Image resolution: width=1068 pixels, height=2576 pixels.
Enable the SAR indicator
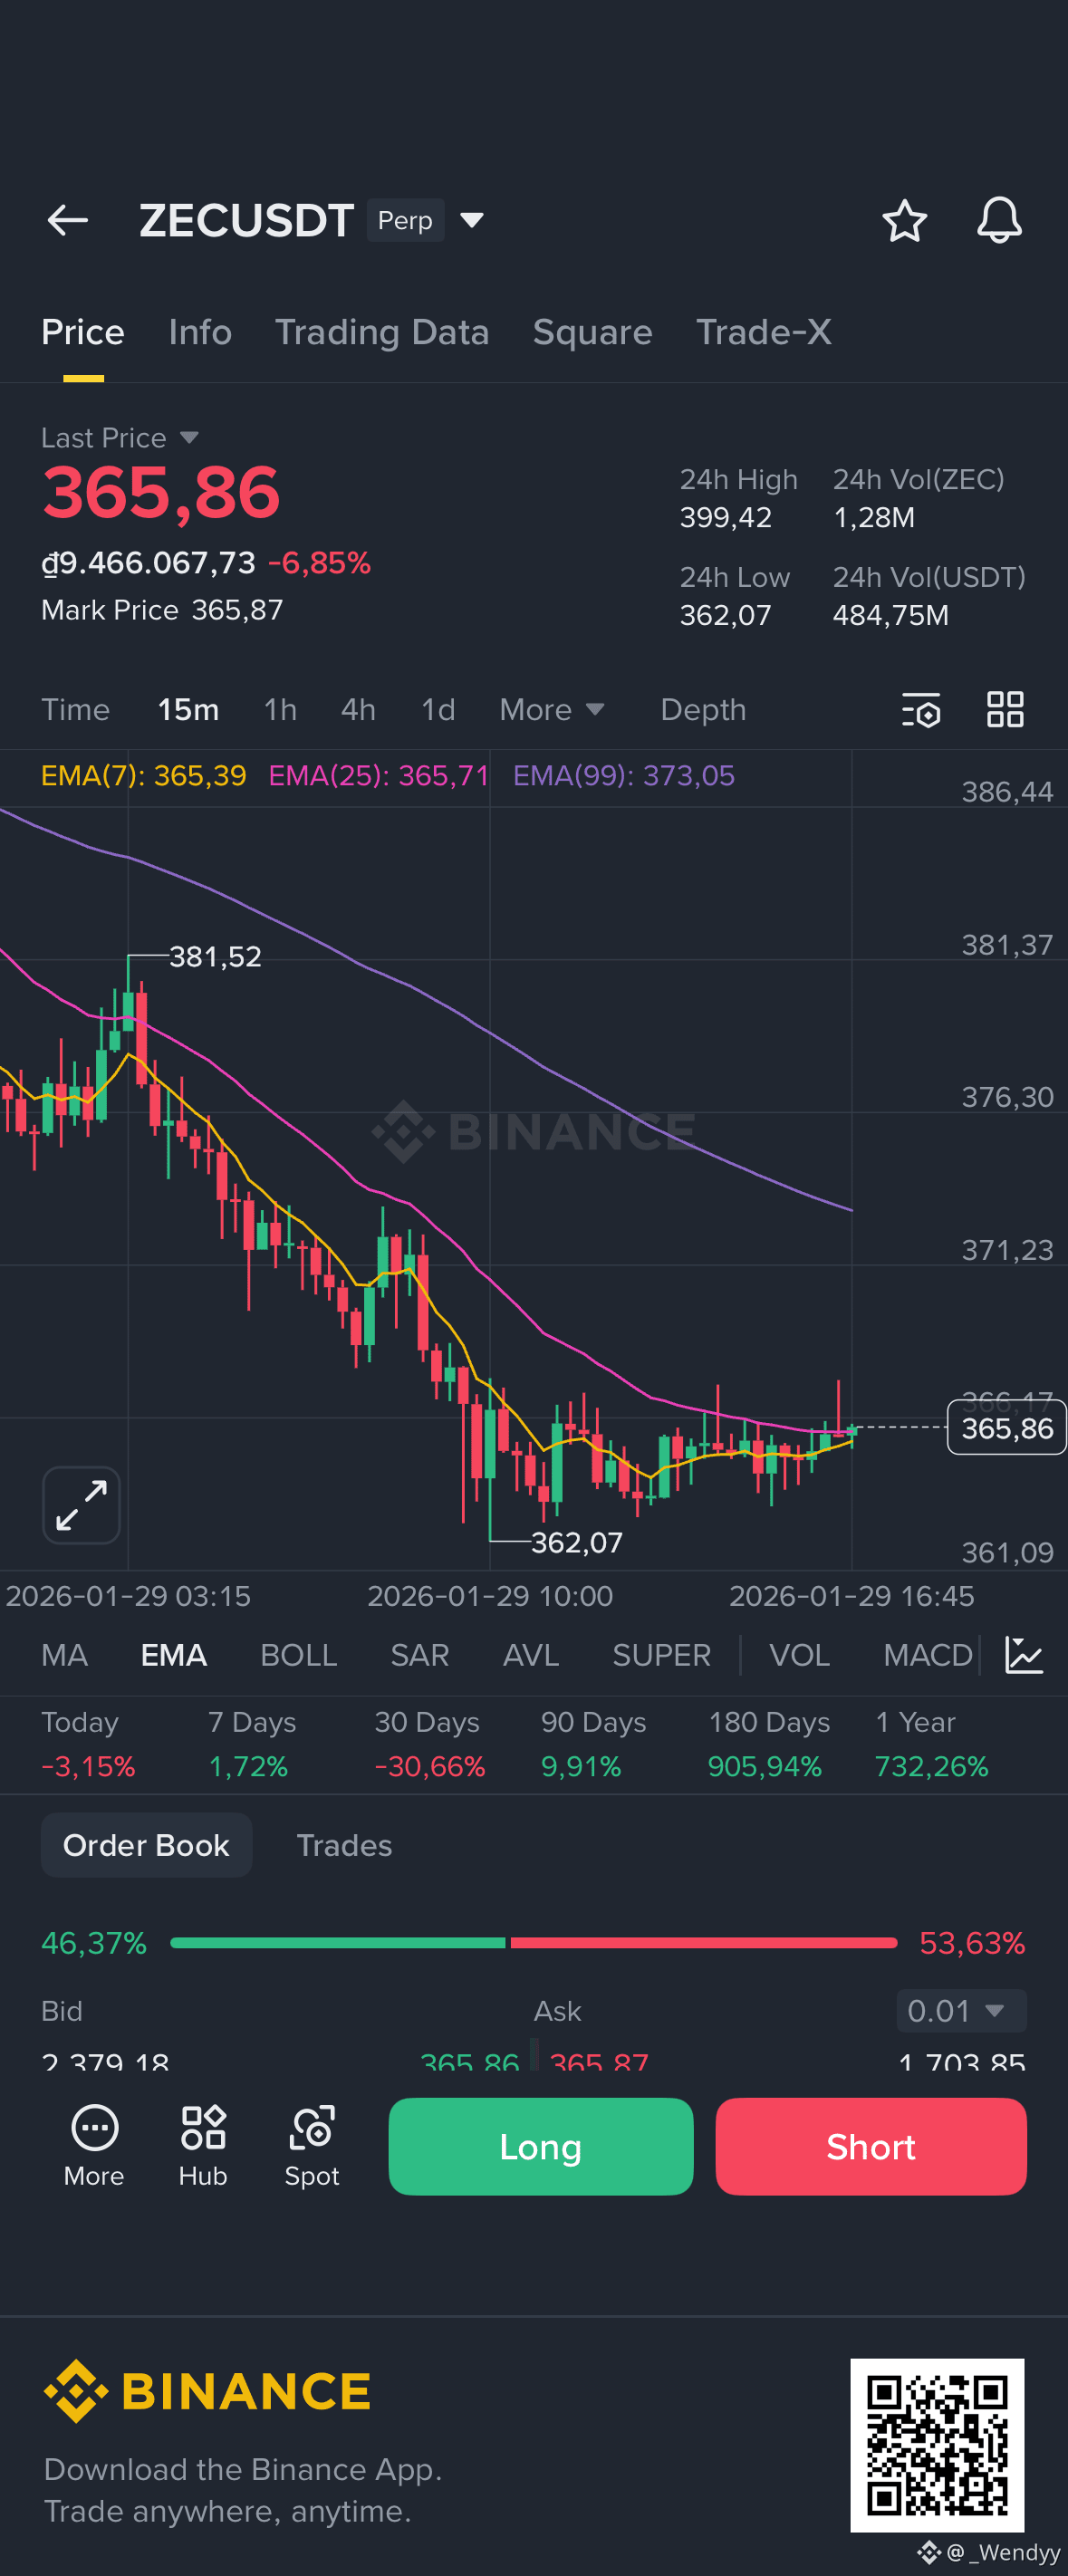point(419,1655)
